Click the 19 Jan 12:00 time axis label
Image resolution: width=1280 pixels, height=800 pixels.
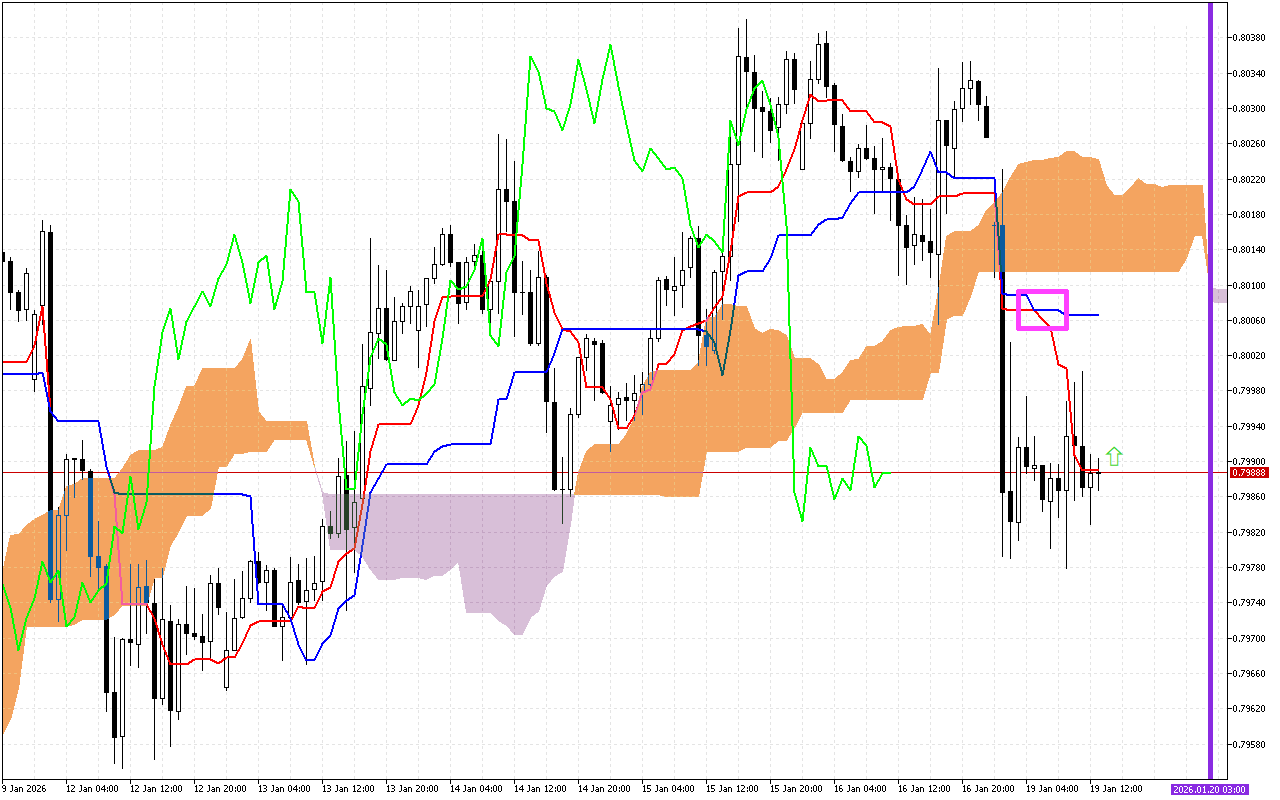pos(1115,789)
